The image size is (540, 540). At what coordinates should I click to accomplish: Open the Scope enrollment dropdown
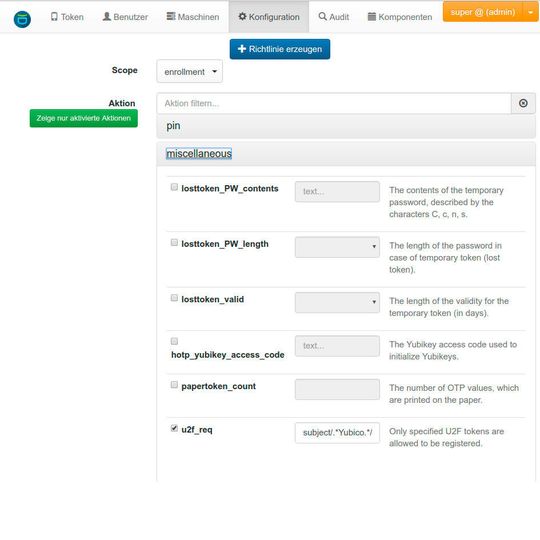pos(189,72)
